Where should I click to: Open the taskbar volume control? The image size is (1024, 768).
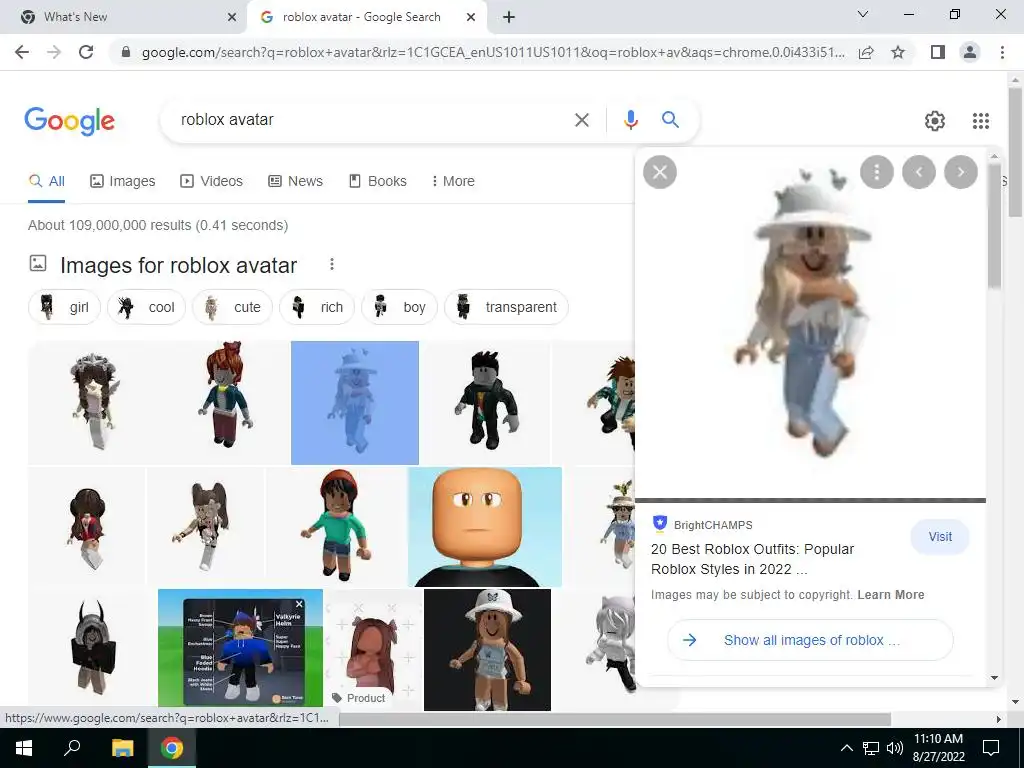coord(895,748)
